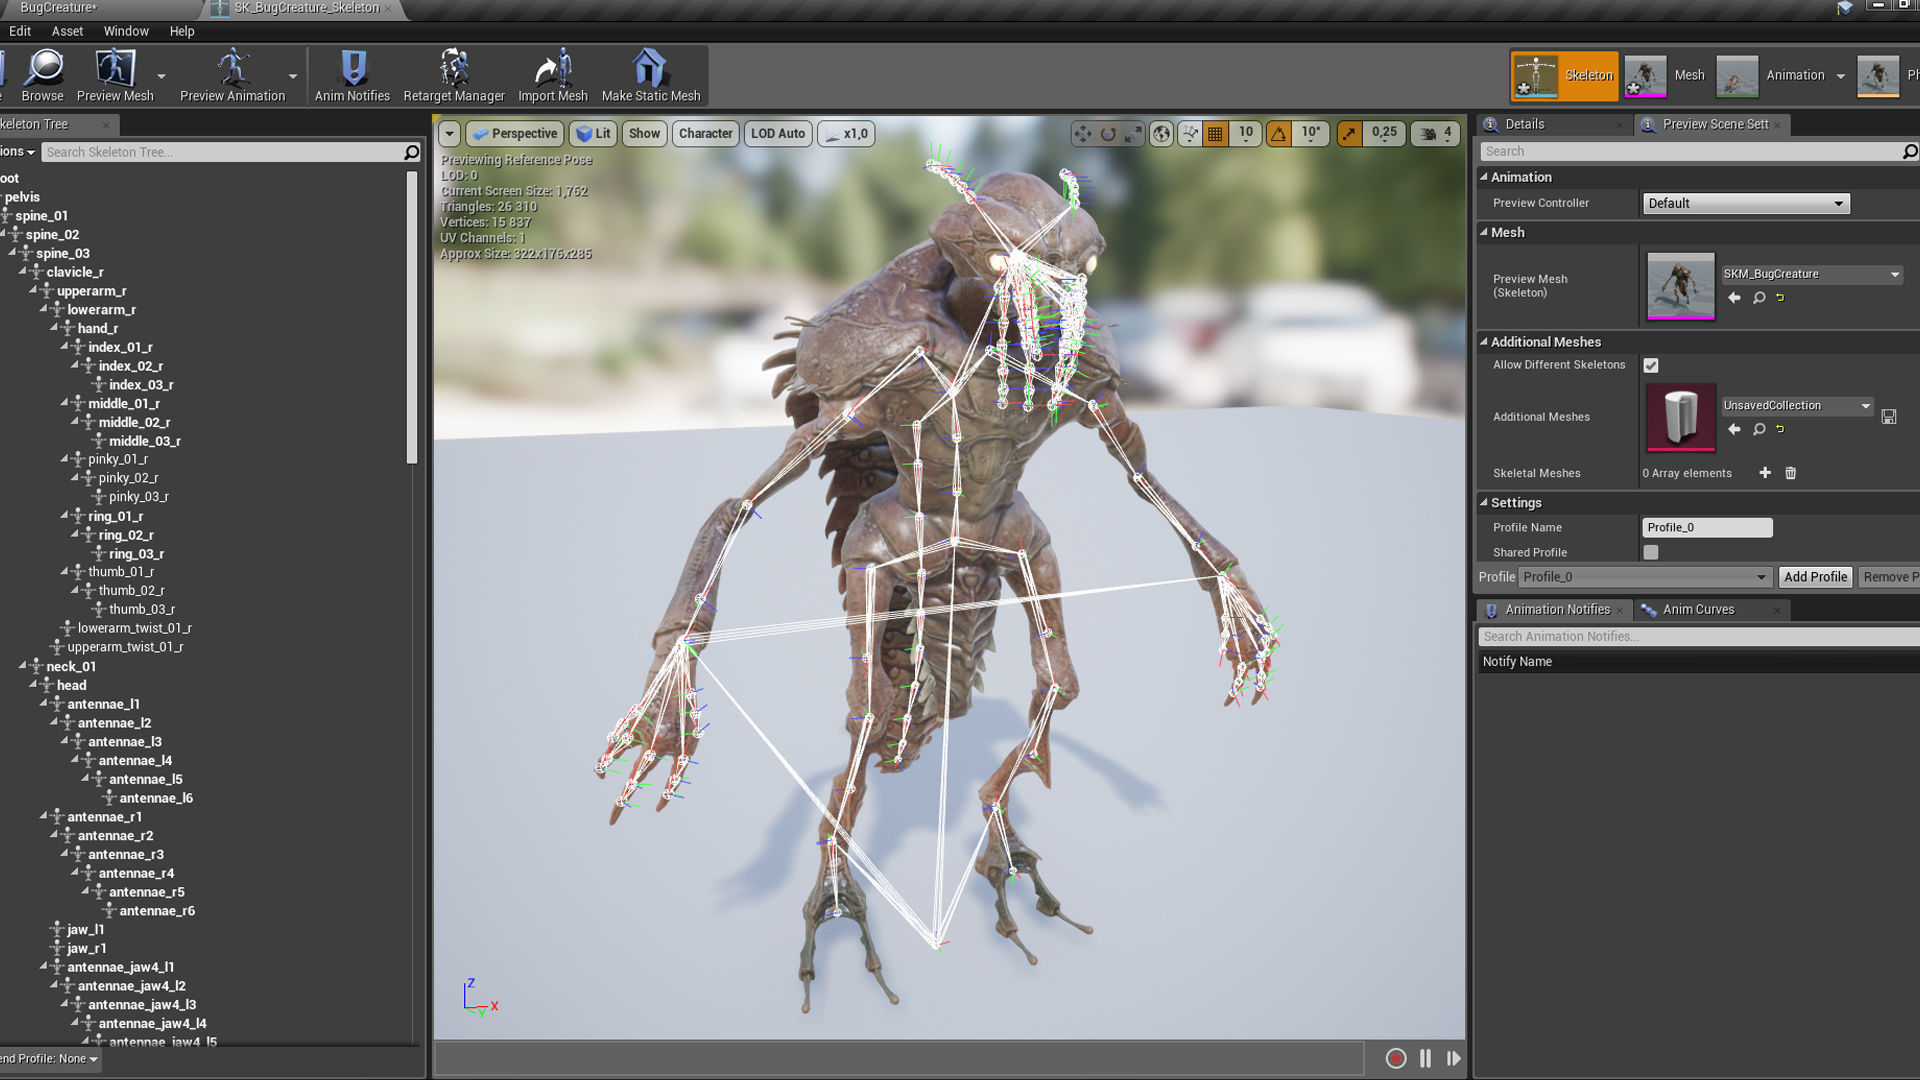The width and height of the screenshot is (1920, 1080).
Task: Open the Asset menu
Action: tap(67, 31)
